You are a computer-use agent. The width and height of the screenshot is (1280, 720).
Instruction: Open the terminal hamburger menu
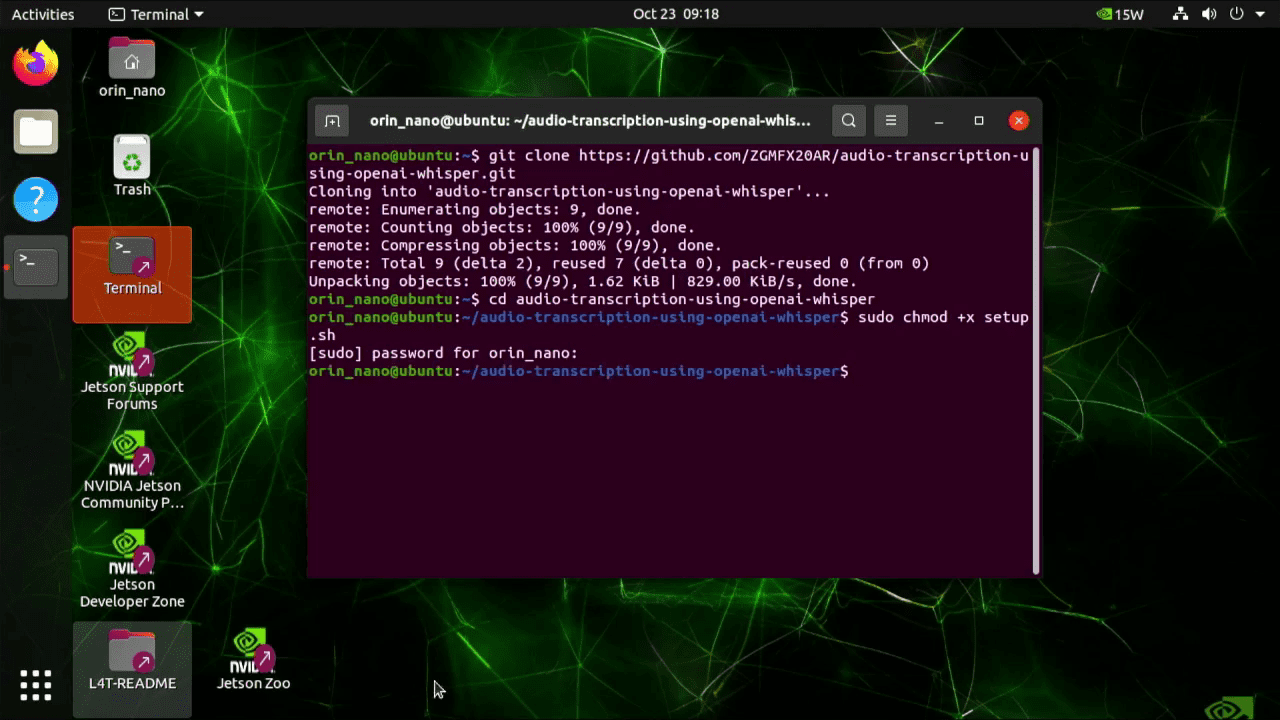point(890,120)
